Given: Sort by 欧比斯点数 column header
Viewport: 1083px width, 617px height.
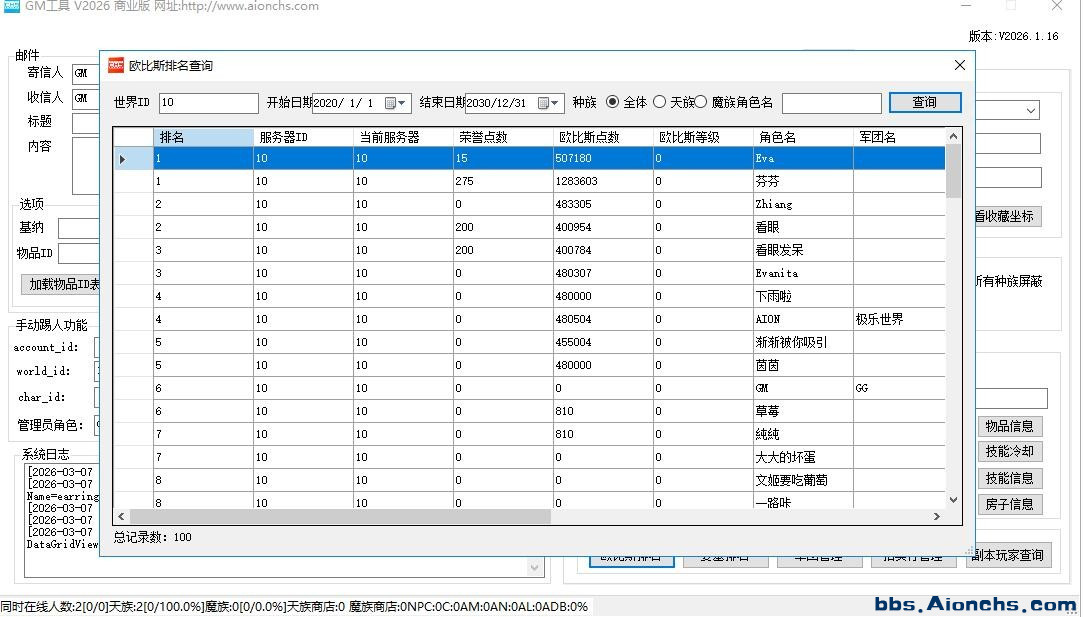Looking at the screenshot, I should tap(603, 137).
